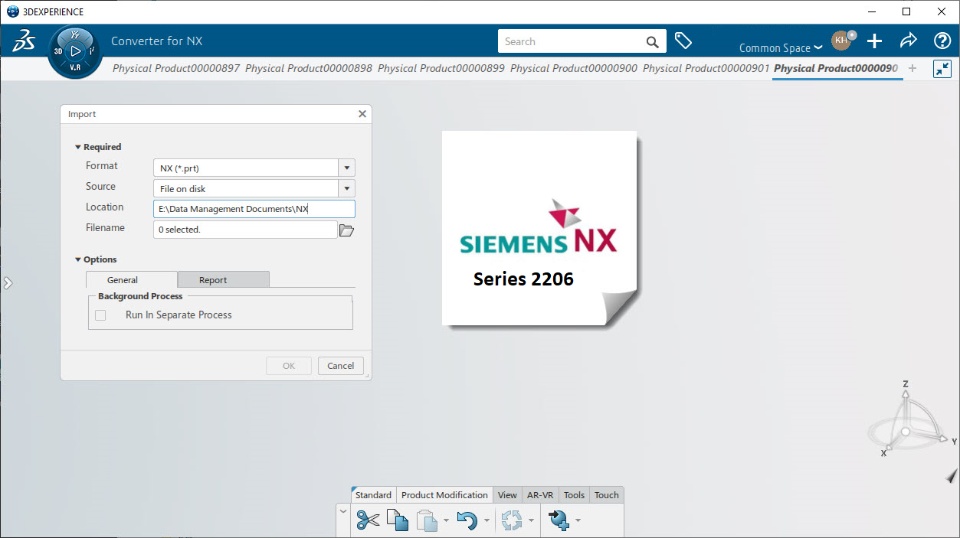Select the Product Modification tab
The height and width of the screenshot is (538, 960).
pyautogui.click(x=444, y=495)
